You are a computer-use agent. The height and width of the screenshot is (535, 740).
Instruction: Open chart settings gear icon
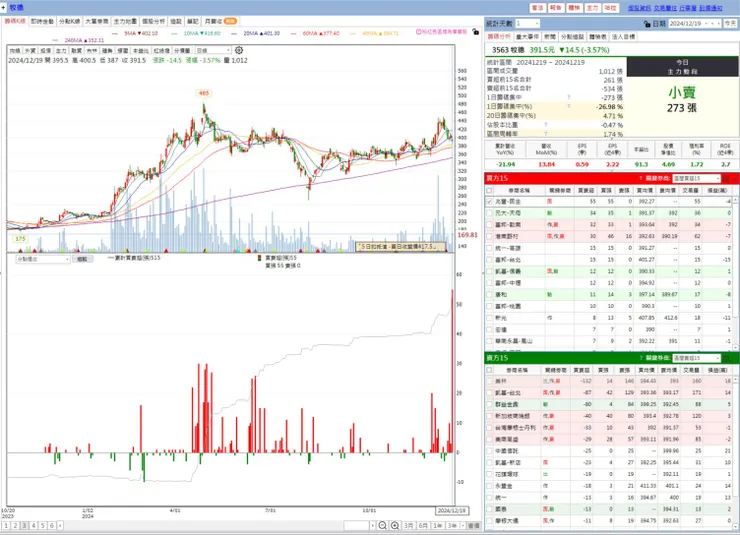239,50
